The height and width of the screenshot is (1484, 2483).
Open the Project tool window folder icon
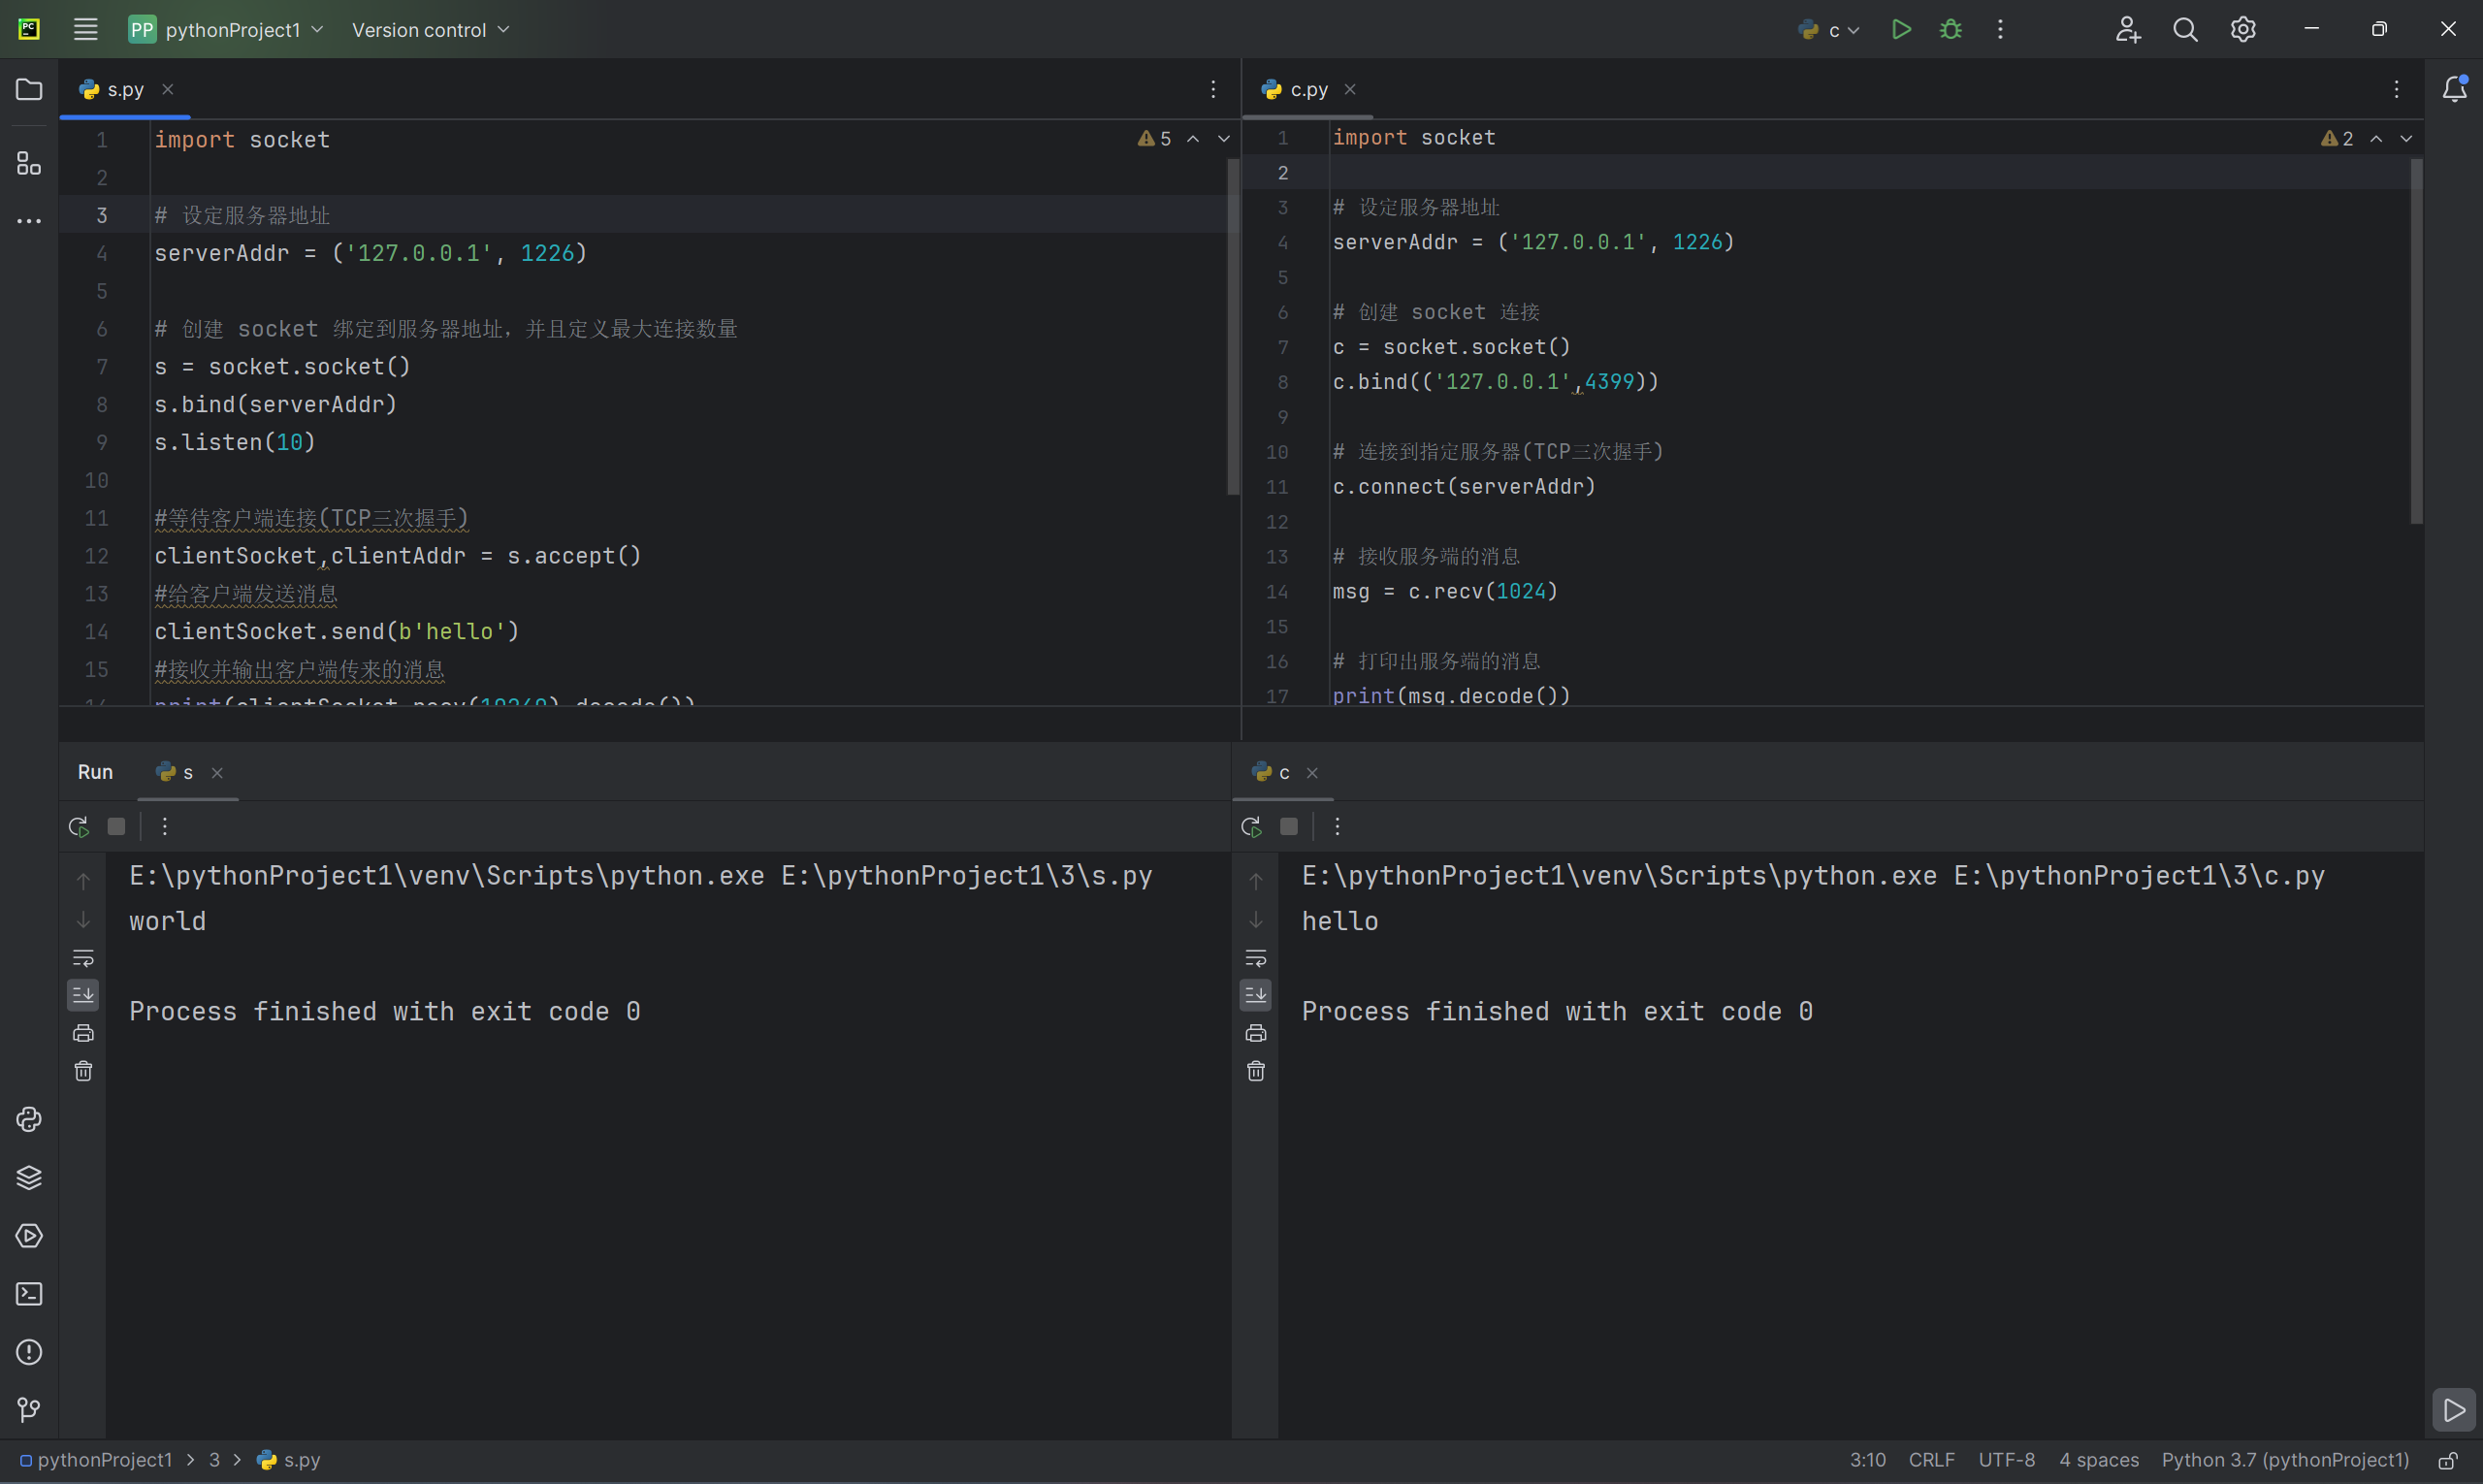[x=29, y=90]
